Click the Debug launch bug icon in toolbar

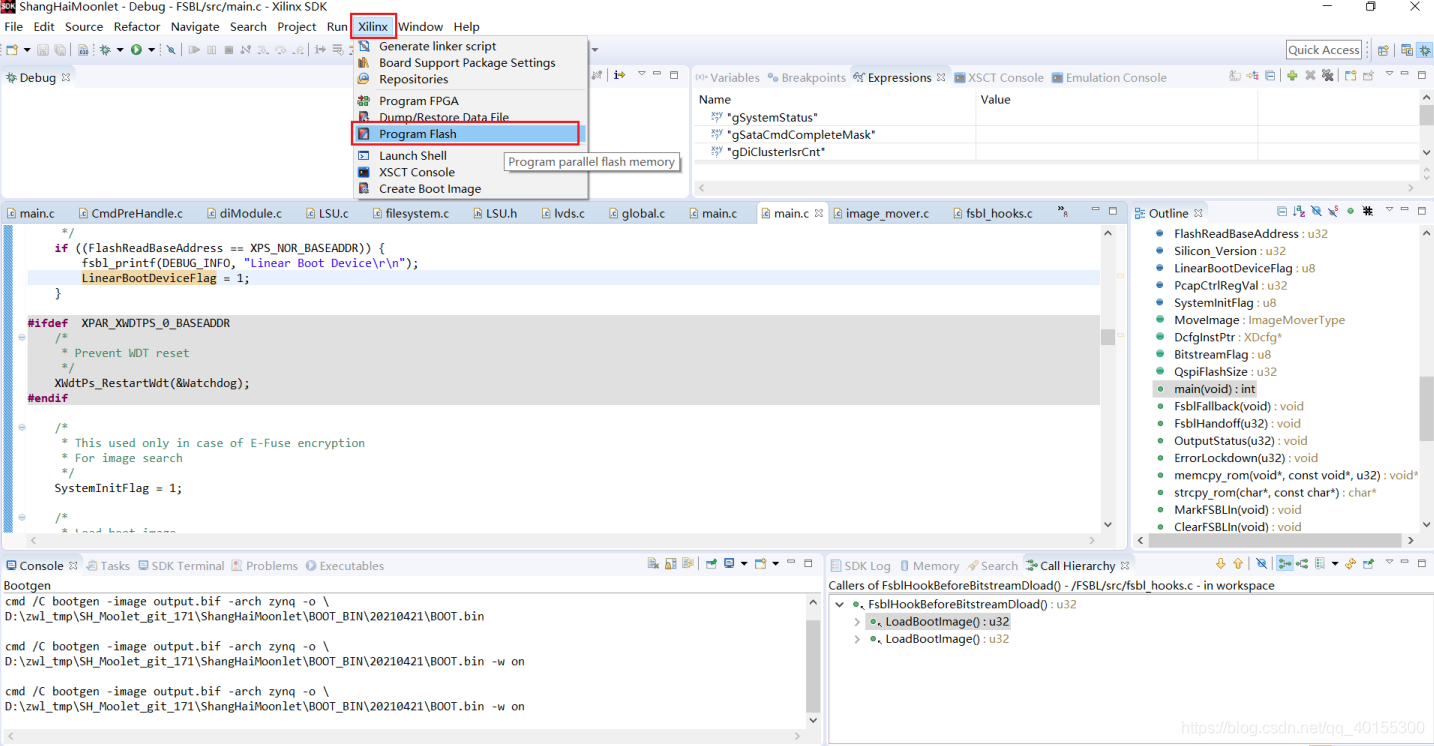tap(105, 50)
